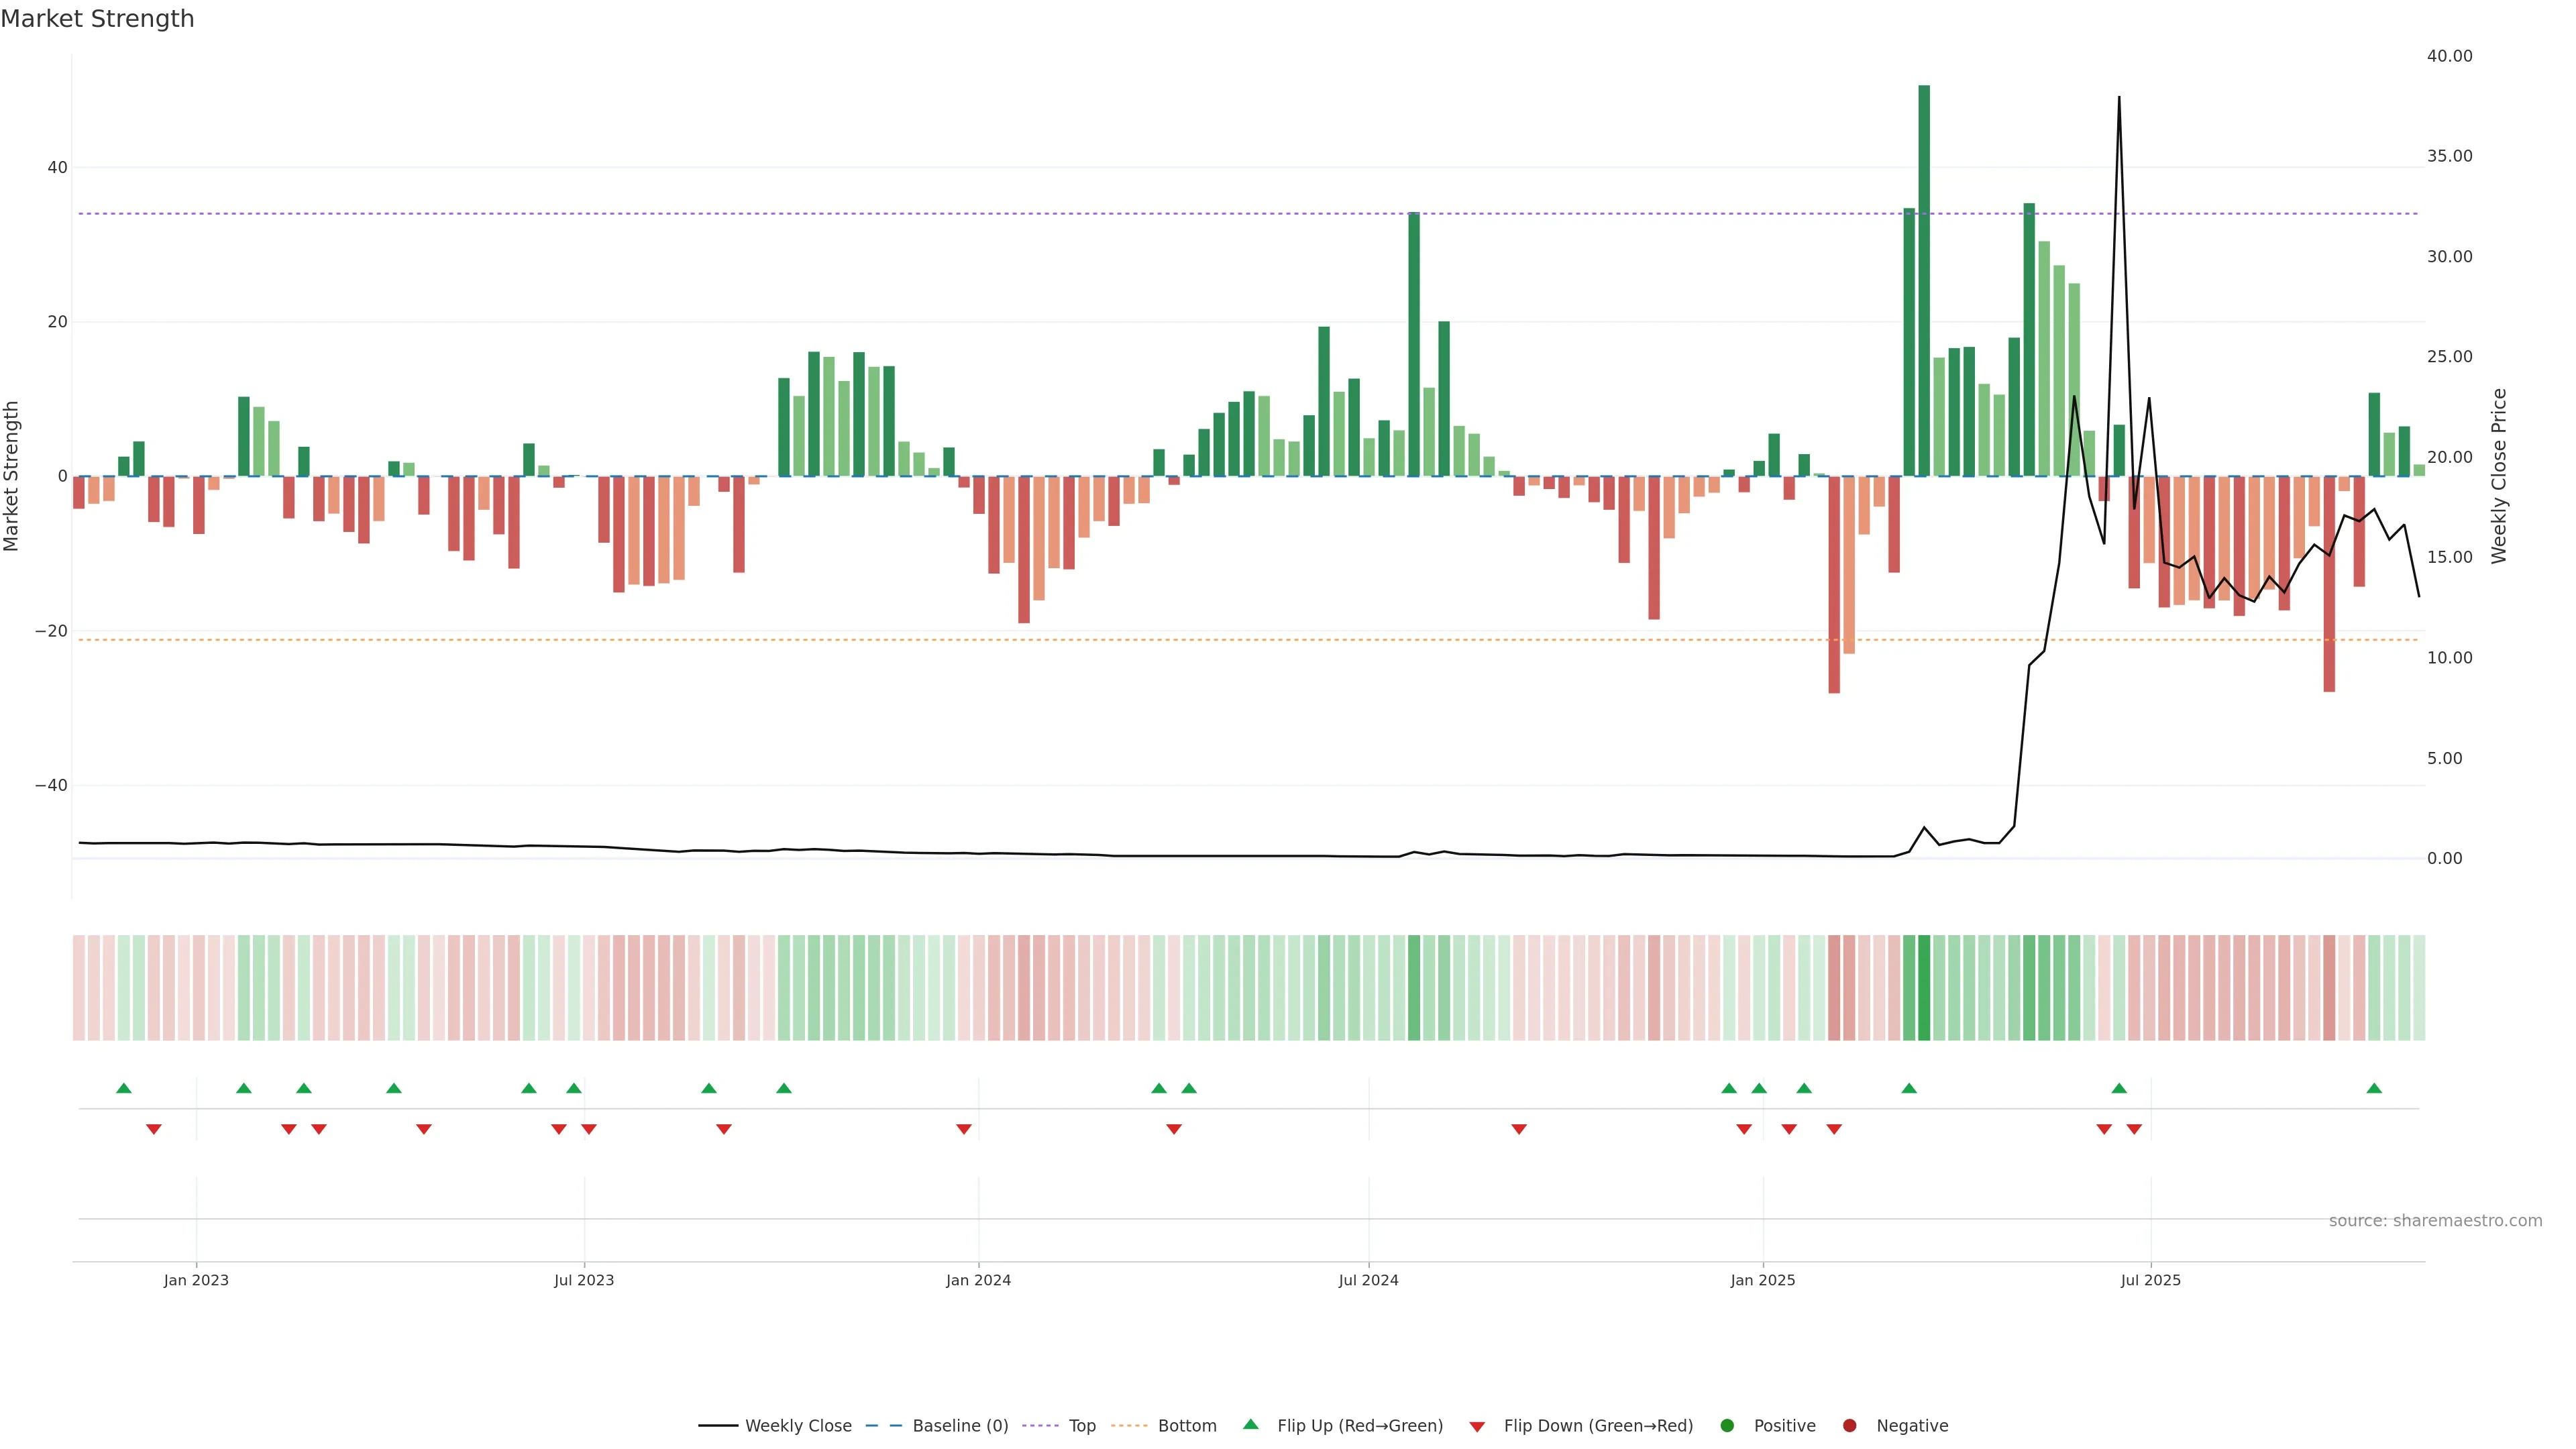The height and width of the screenshot is (1449, 2576).
Task: Click the green Positive circle legend icon
Action: 1727,1425
